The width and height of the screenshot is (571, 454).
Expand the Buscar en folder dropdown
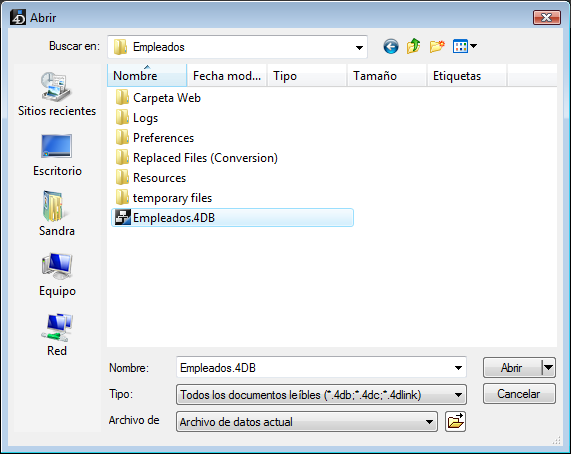(x=359, y=47)
